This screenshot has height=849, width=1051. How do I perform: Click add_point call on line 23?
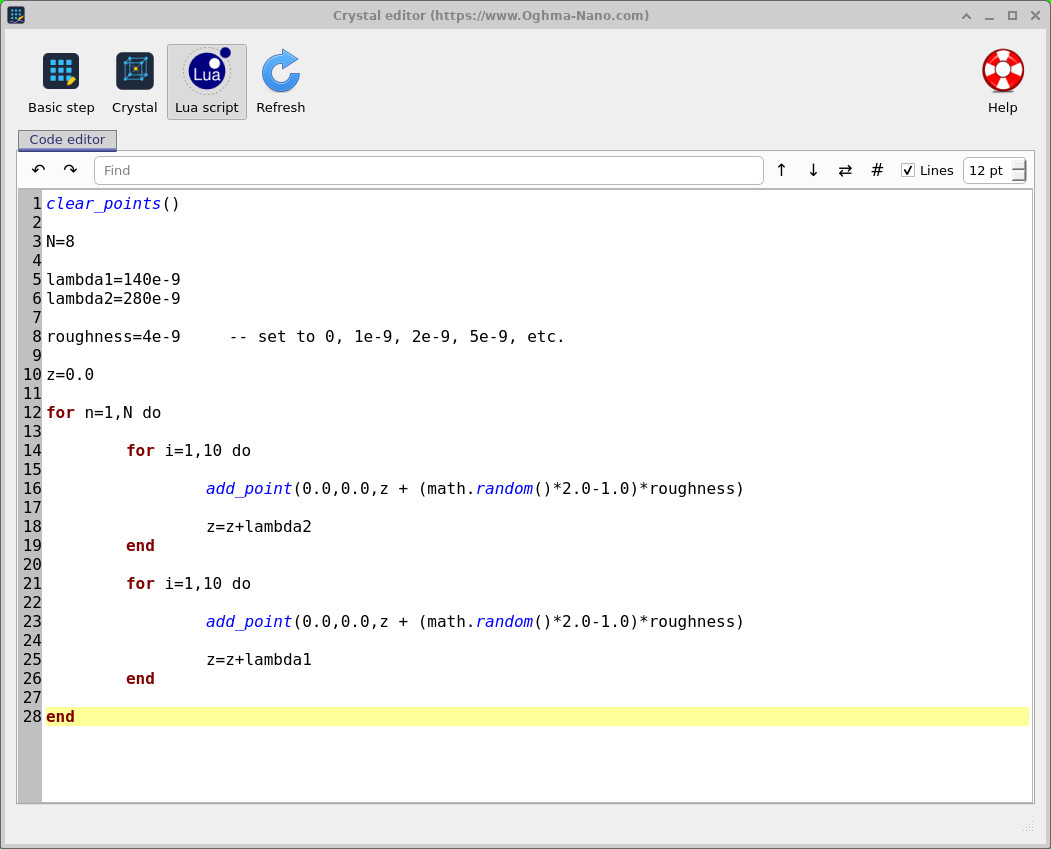(x=475, y=622)
